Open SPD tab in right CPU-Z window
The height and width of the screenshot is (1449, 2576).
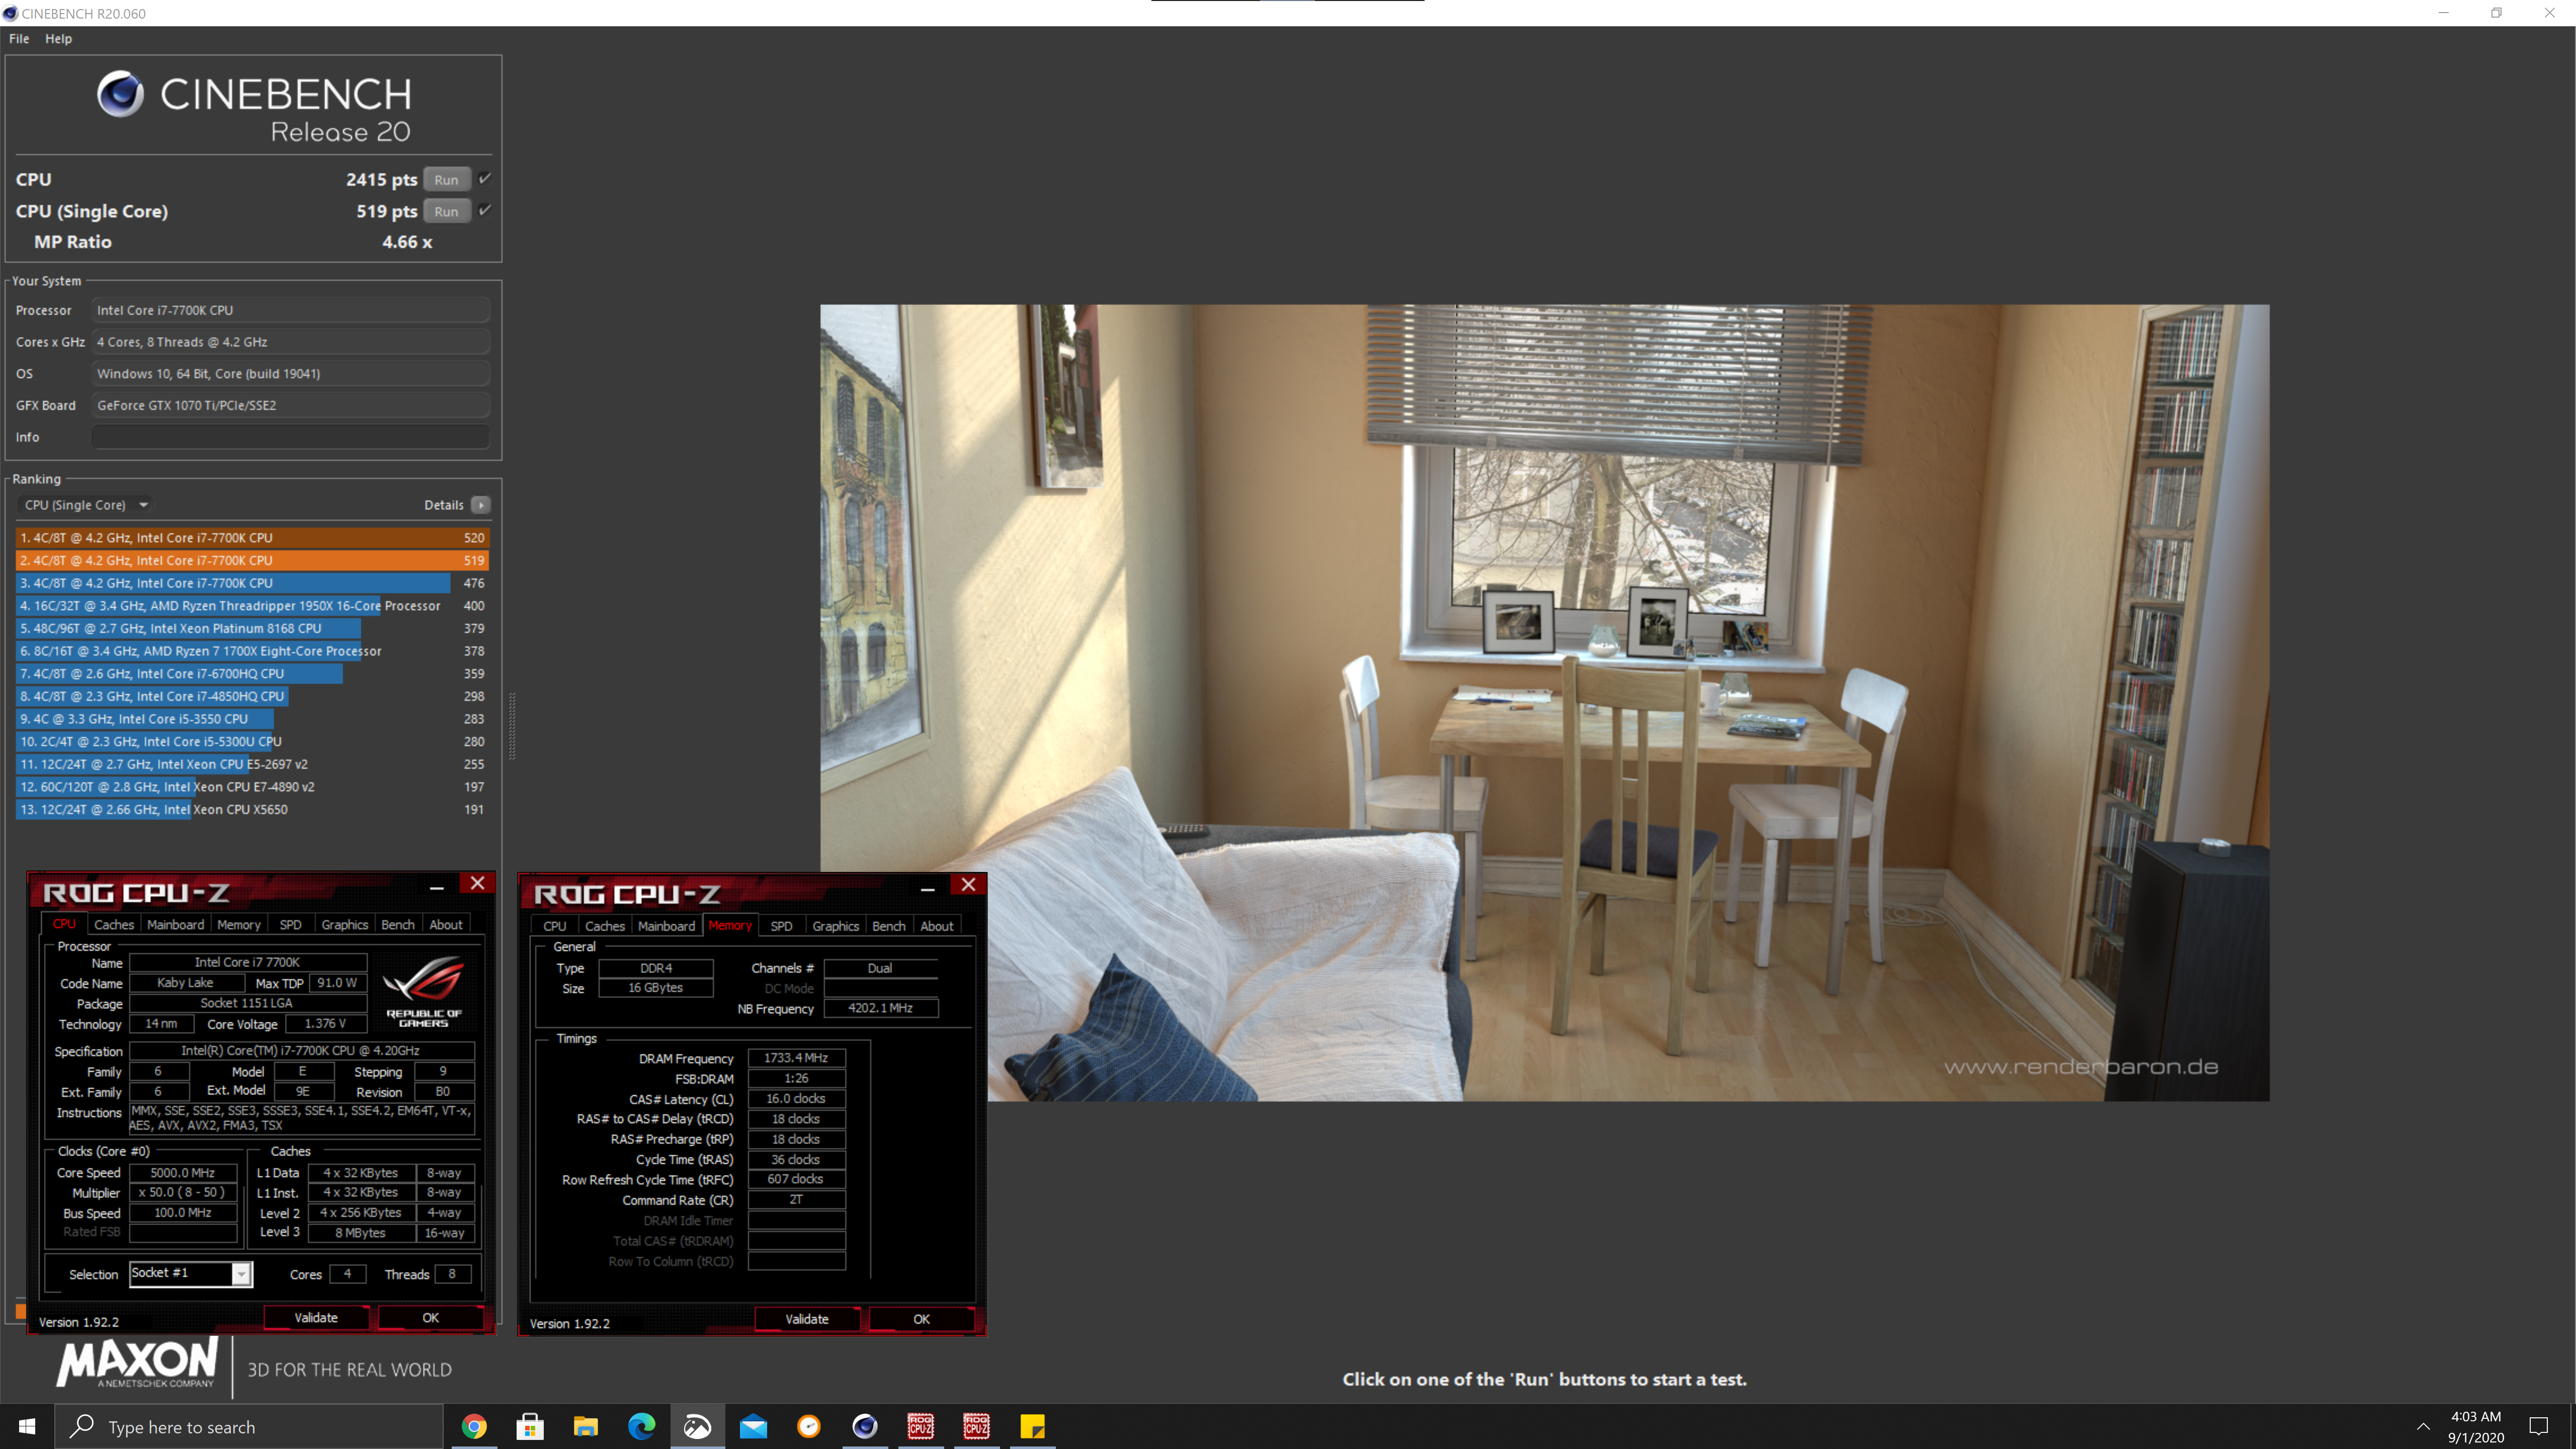coord(781,926)
